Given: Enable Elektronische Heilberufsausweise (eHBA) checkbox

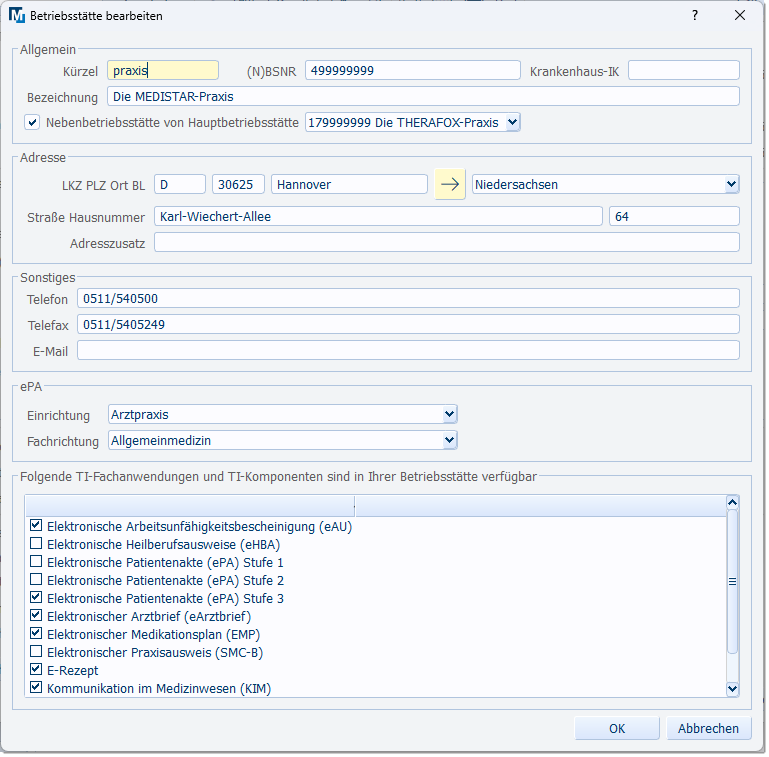Looking at the screenshot, I should tap(36, 544).
